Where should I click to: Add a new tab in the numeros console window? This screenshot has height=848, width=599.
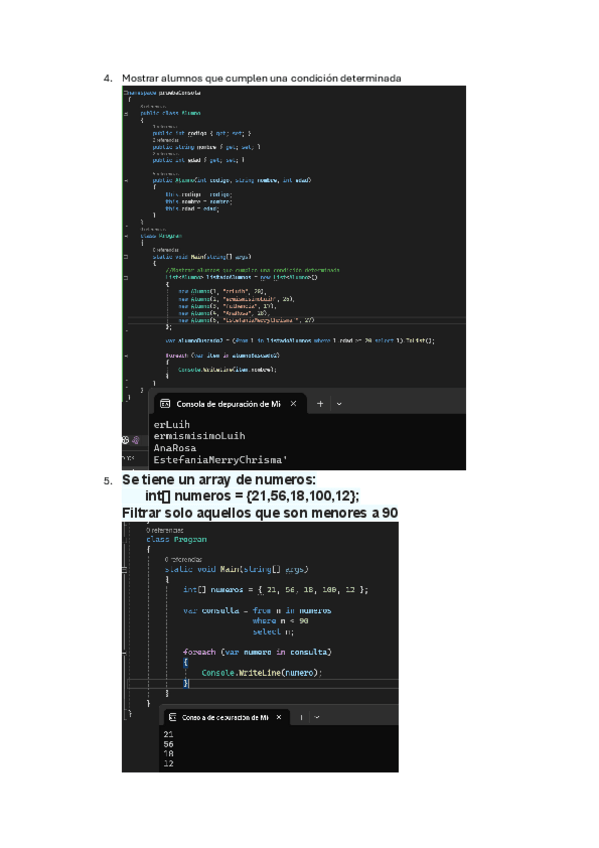pos(301,717)
